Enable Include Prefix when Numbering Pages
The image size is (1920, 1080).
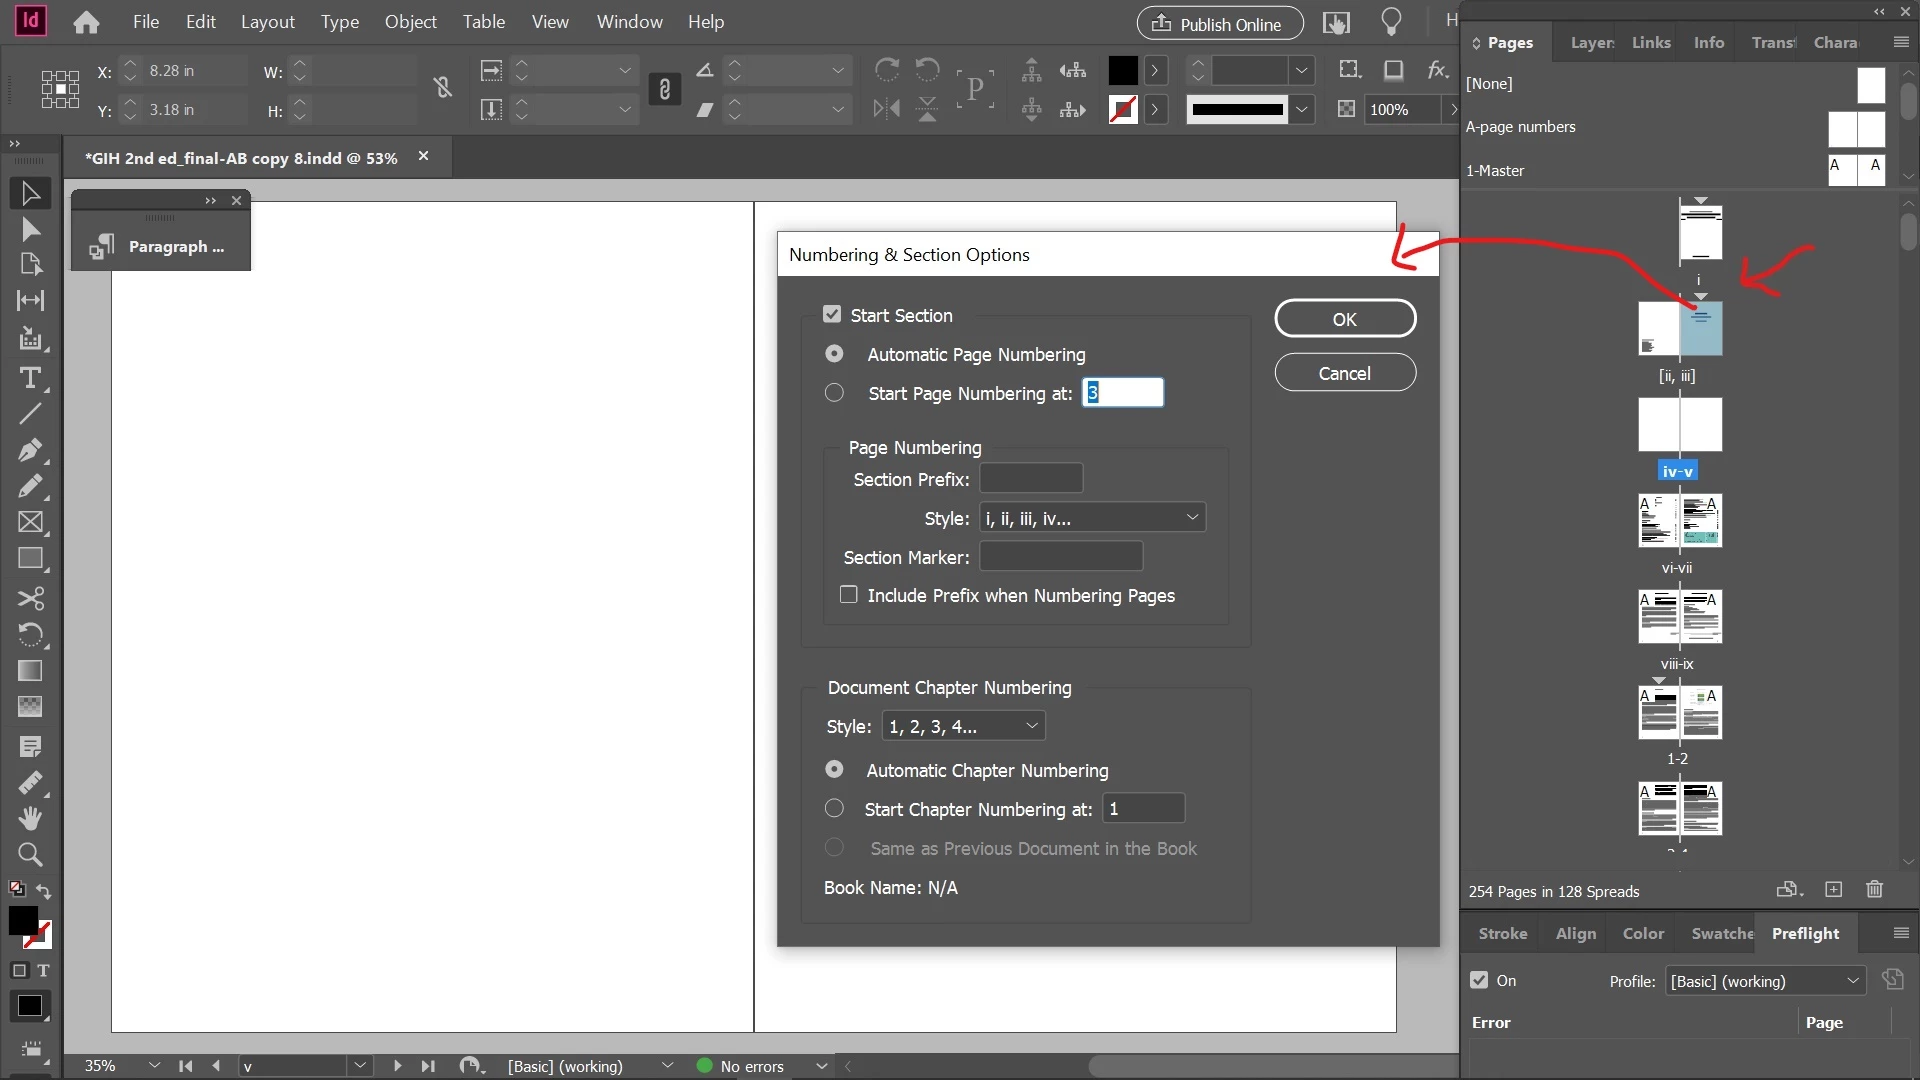click(x=849, y=595)
